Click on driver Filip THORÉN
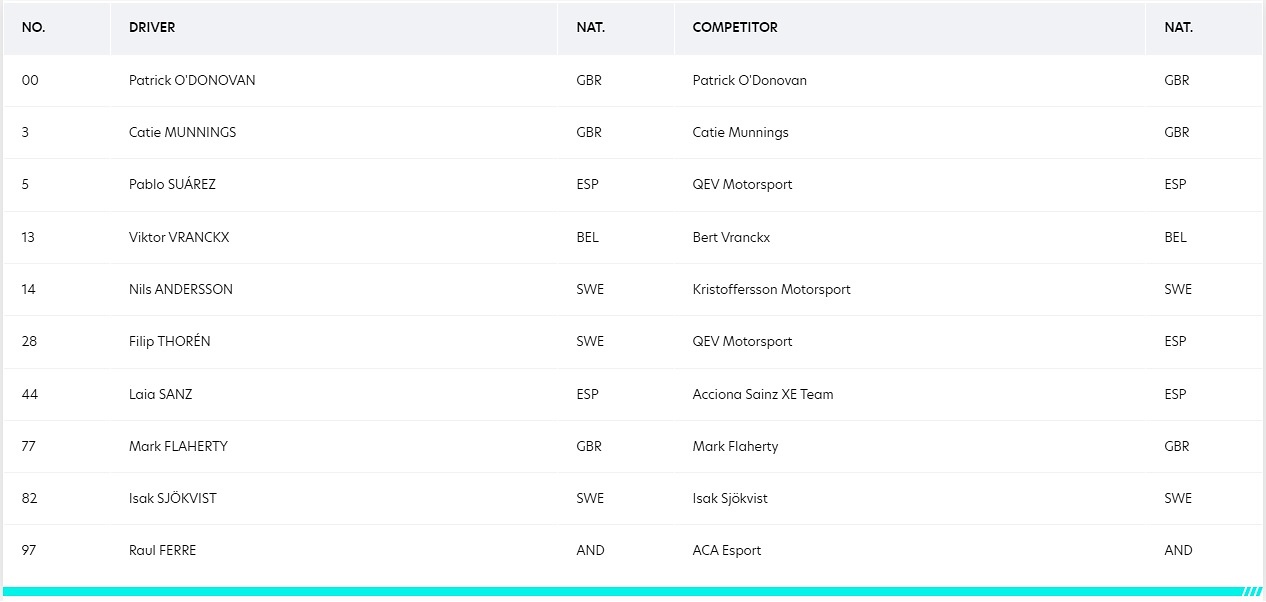 [170, 341]
